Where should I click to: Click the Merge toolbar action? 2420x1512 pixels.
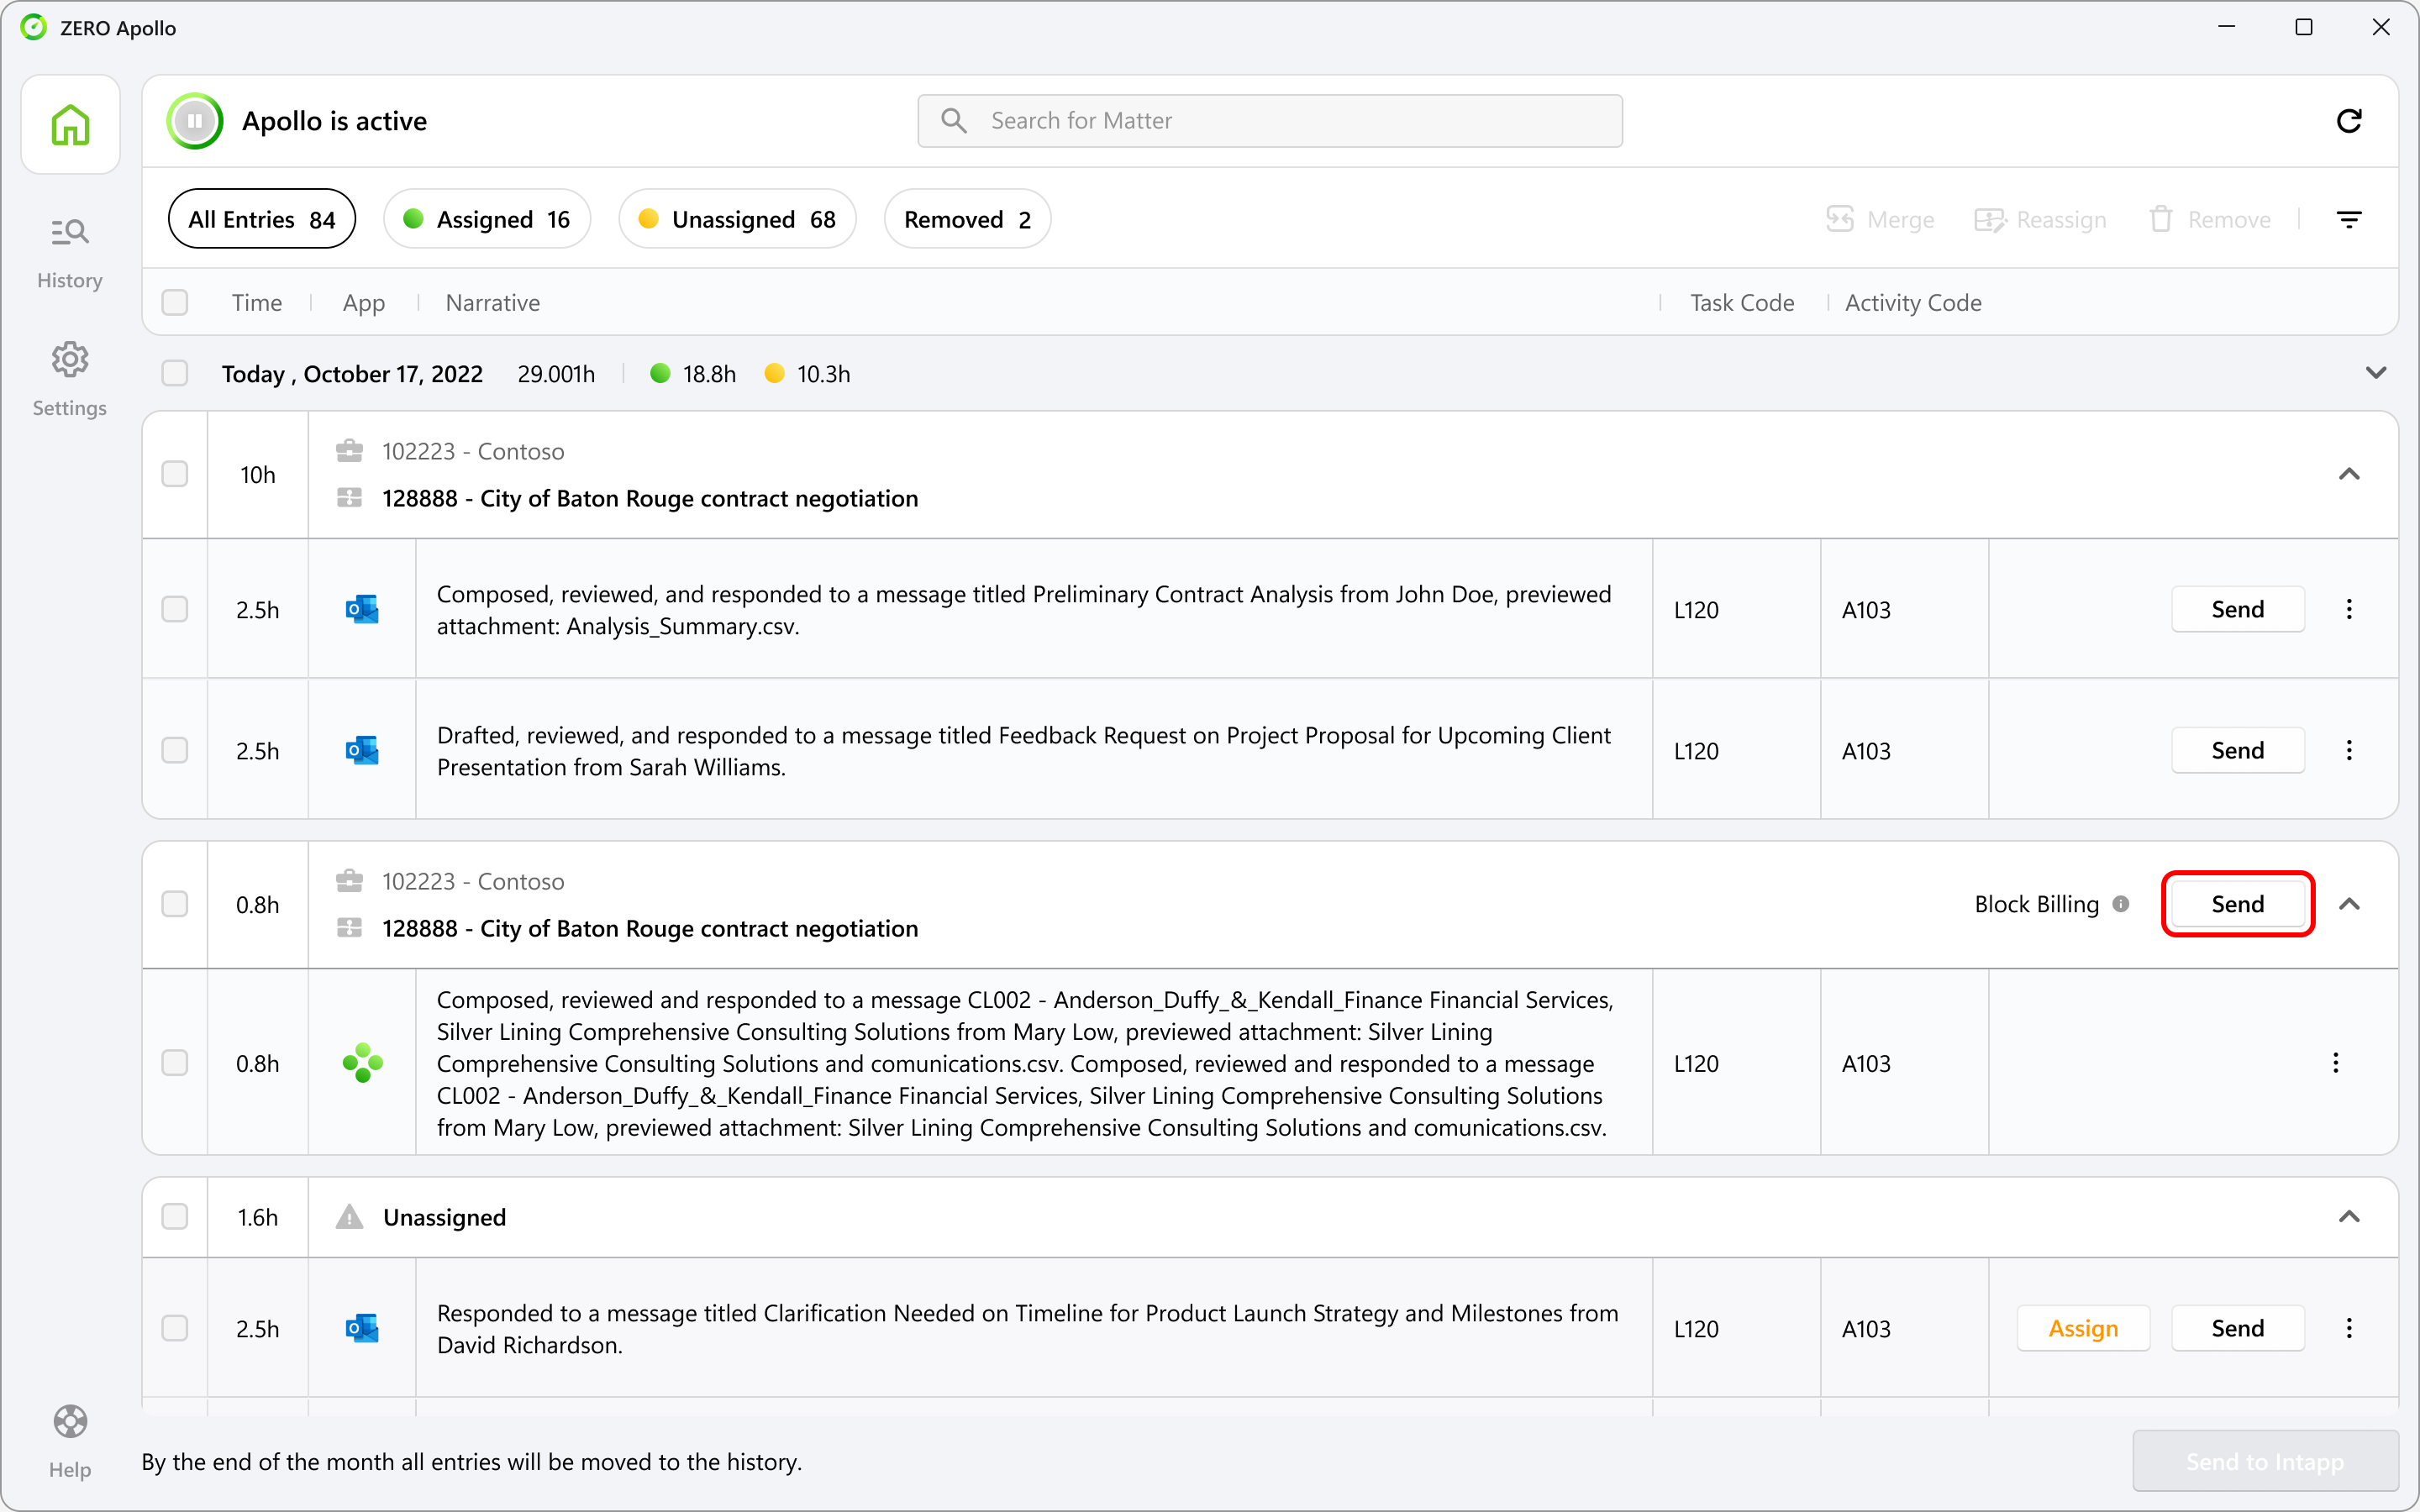point(1879,219)
